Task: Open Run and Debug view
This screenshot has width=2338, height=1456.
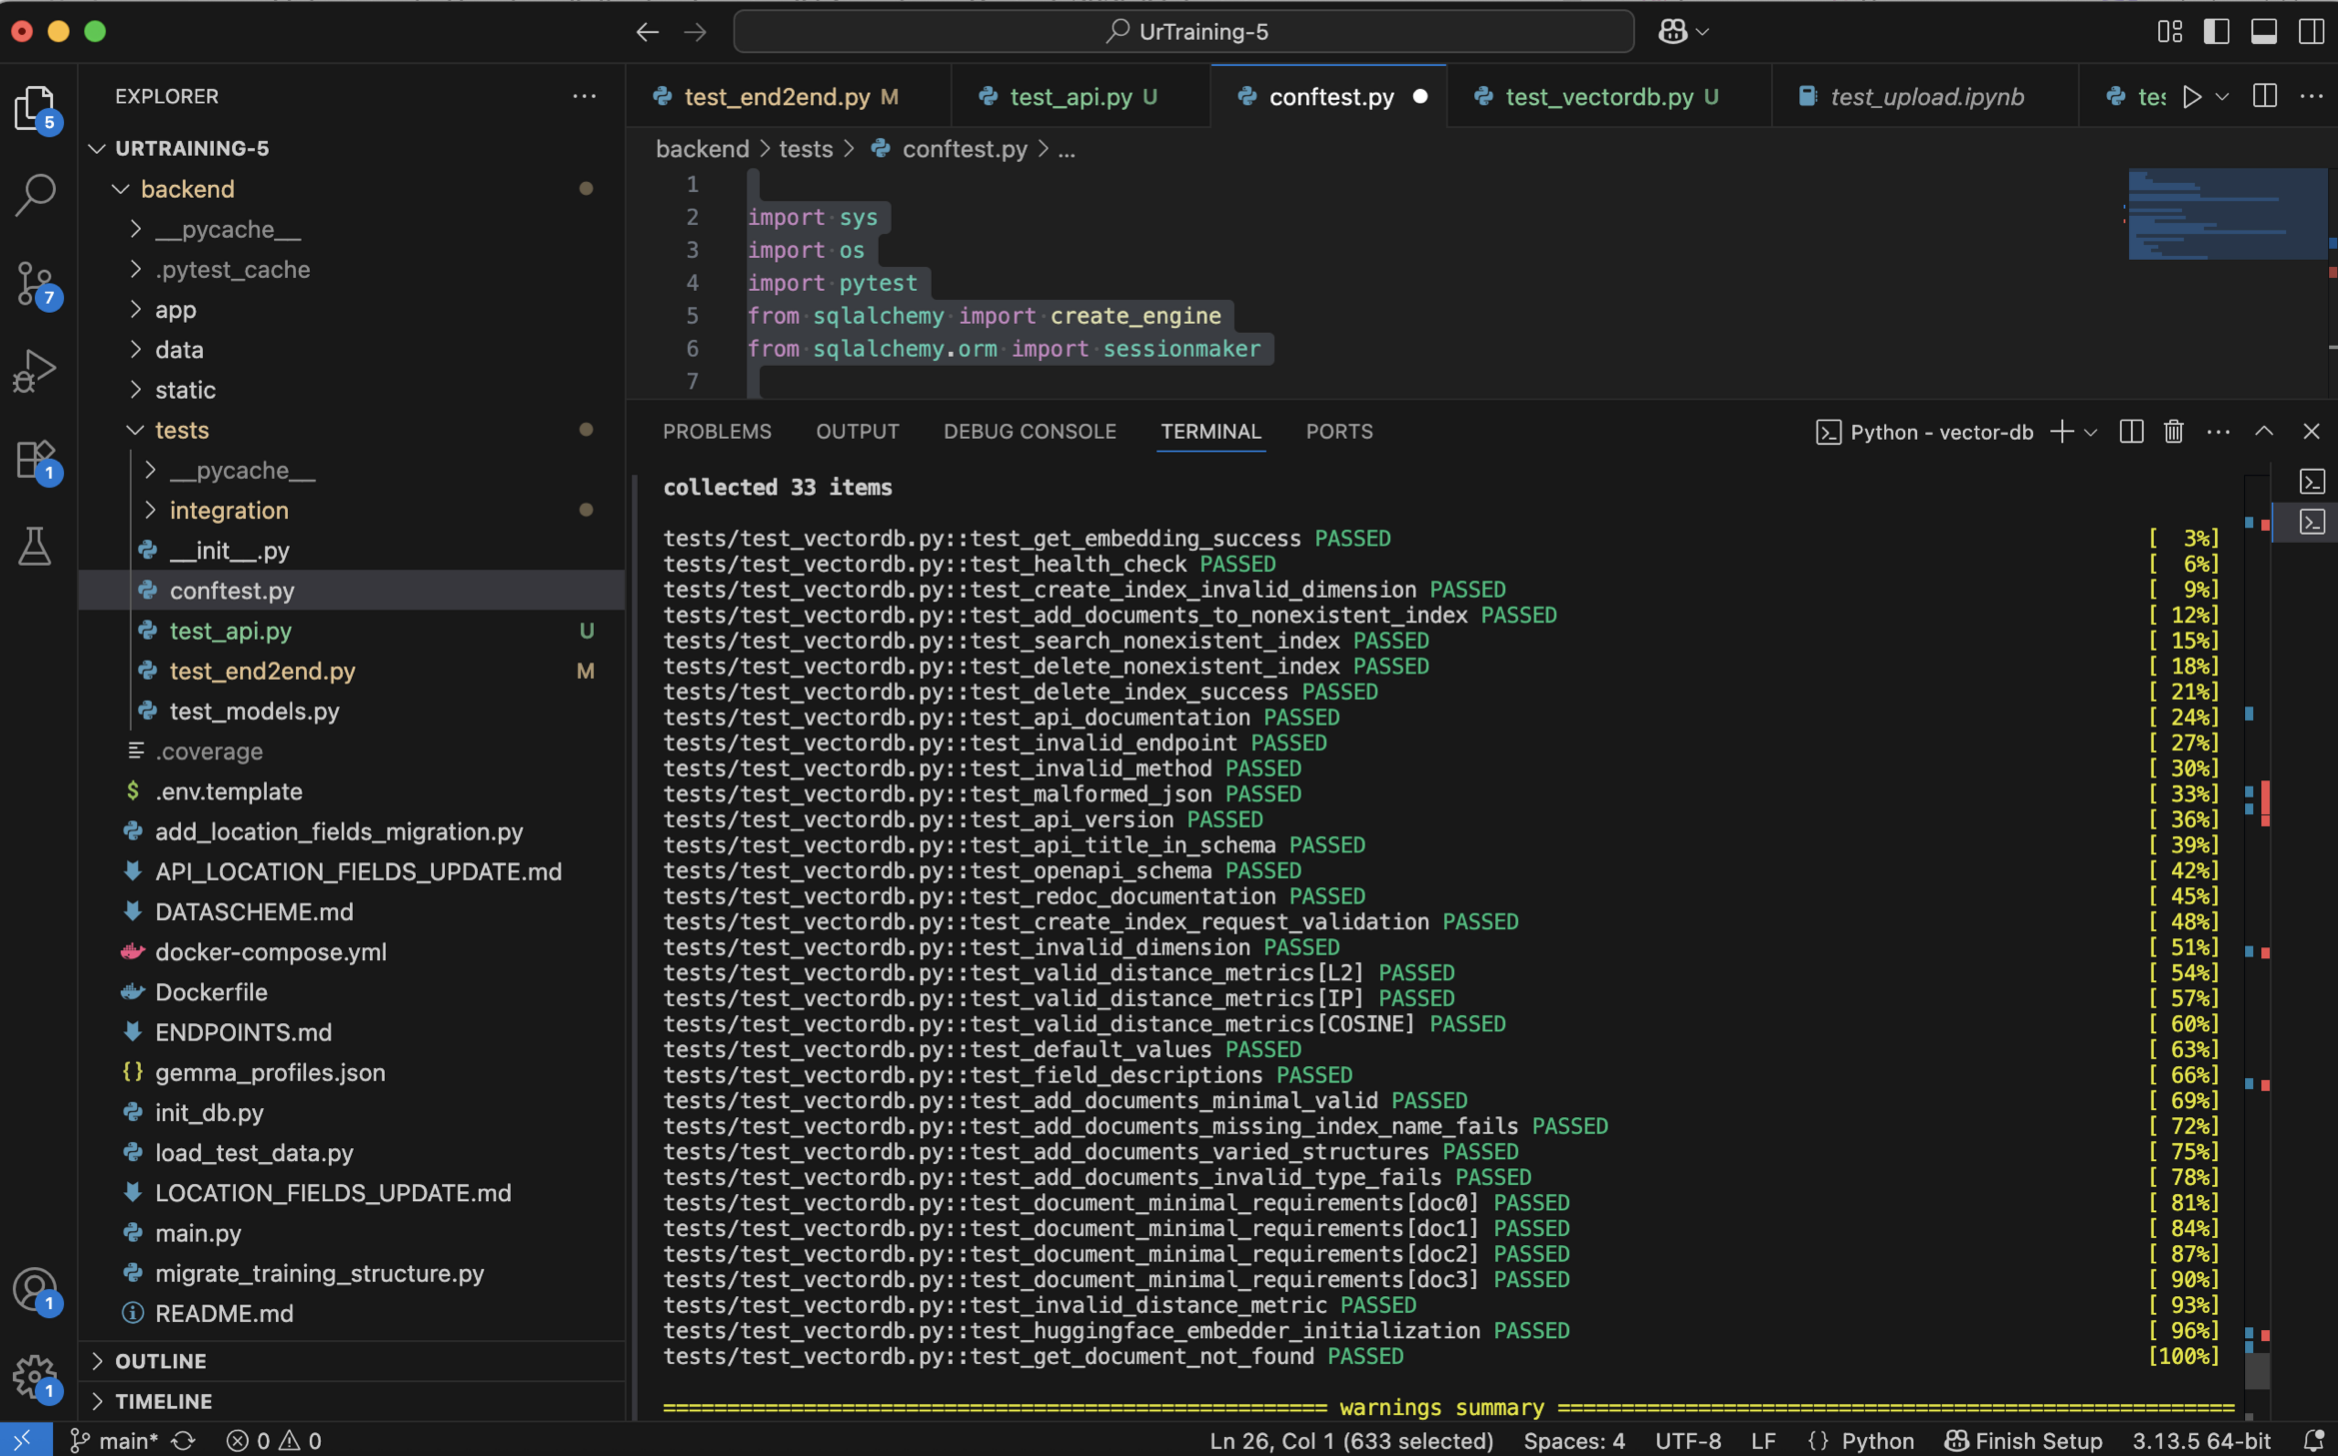Action: [36, 370]
